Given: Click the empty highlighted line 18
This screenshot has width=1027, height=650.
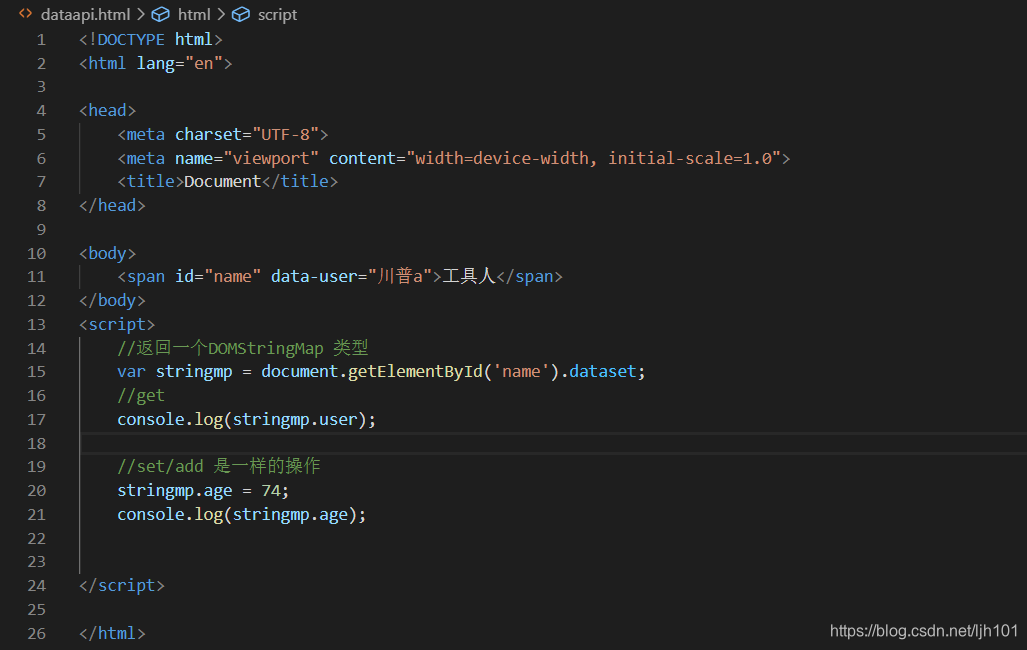Looking at the screenshot, I should (x=553, y=444).
